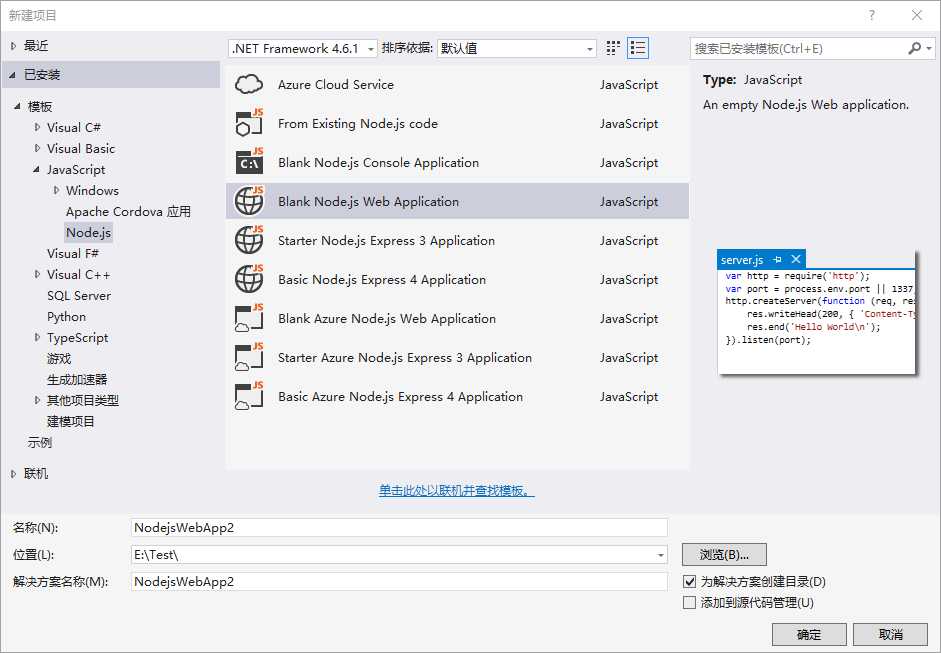
Task: Select Apache Cordova 应用 in tree
Action: (128, 211)
